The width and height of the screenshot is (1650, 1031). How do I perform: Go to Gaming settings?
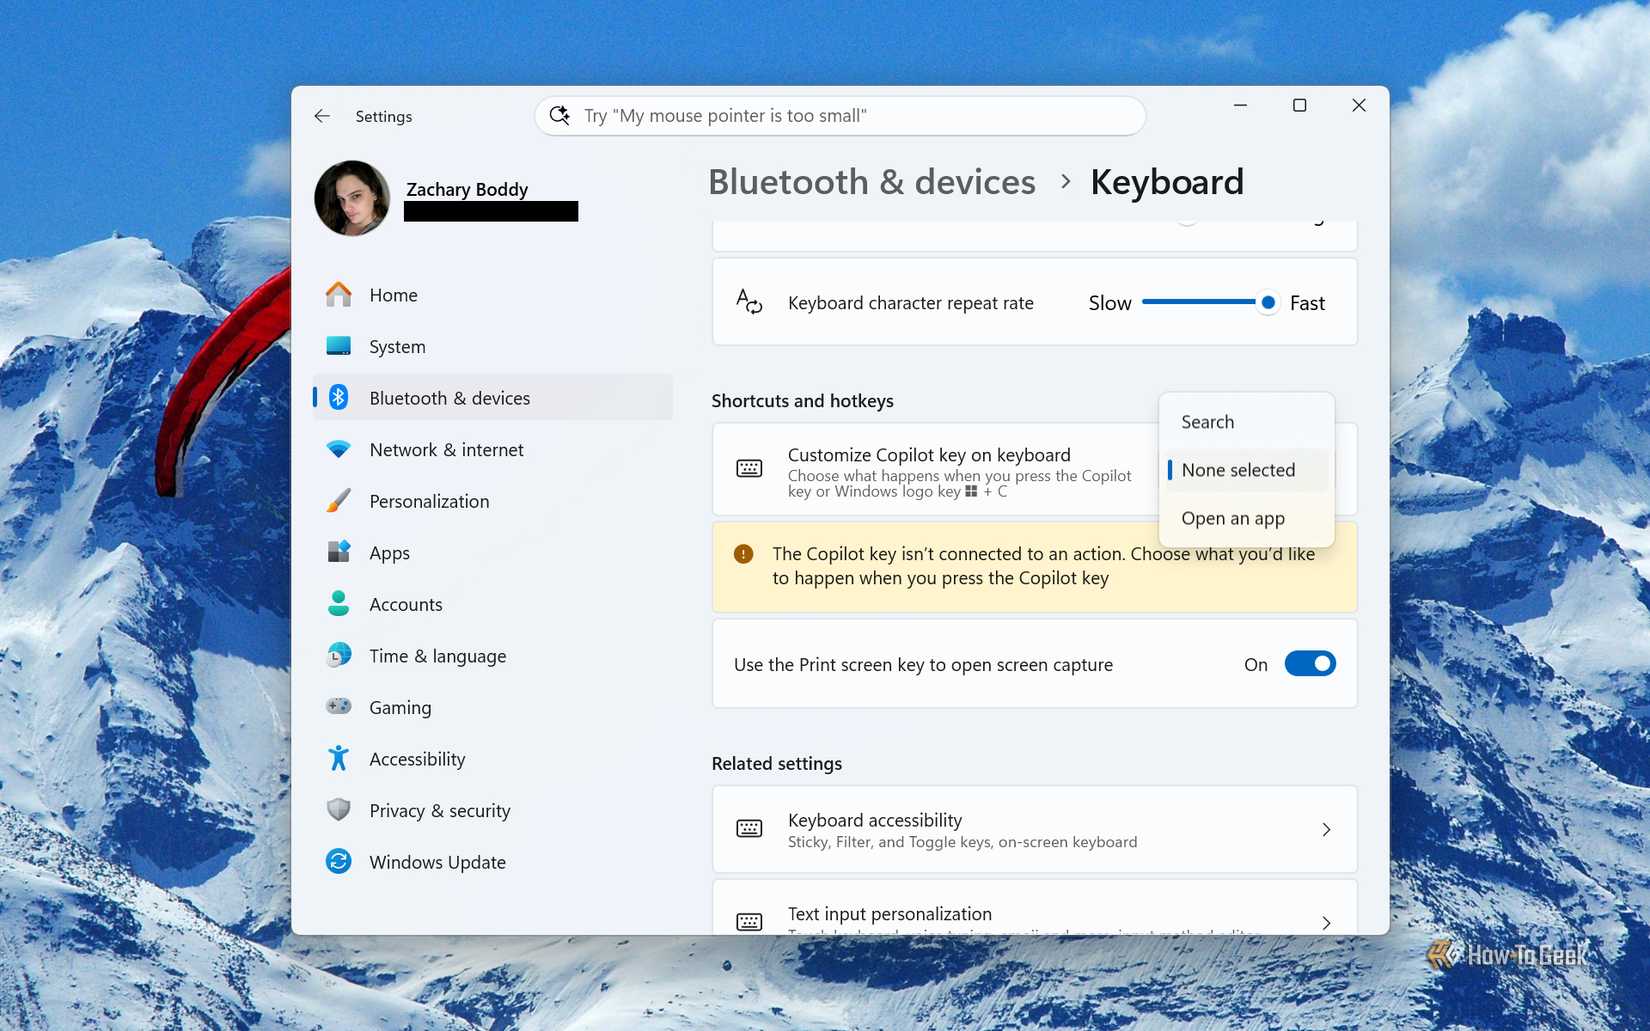click(493, 707)
